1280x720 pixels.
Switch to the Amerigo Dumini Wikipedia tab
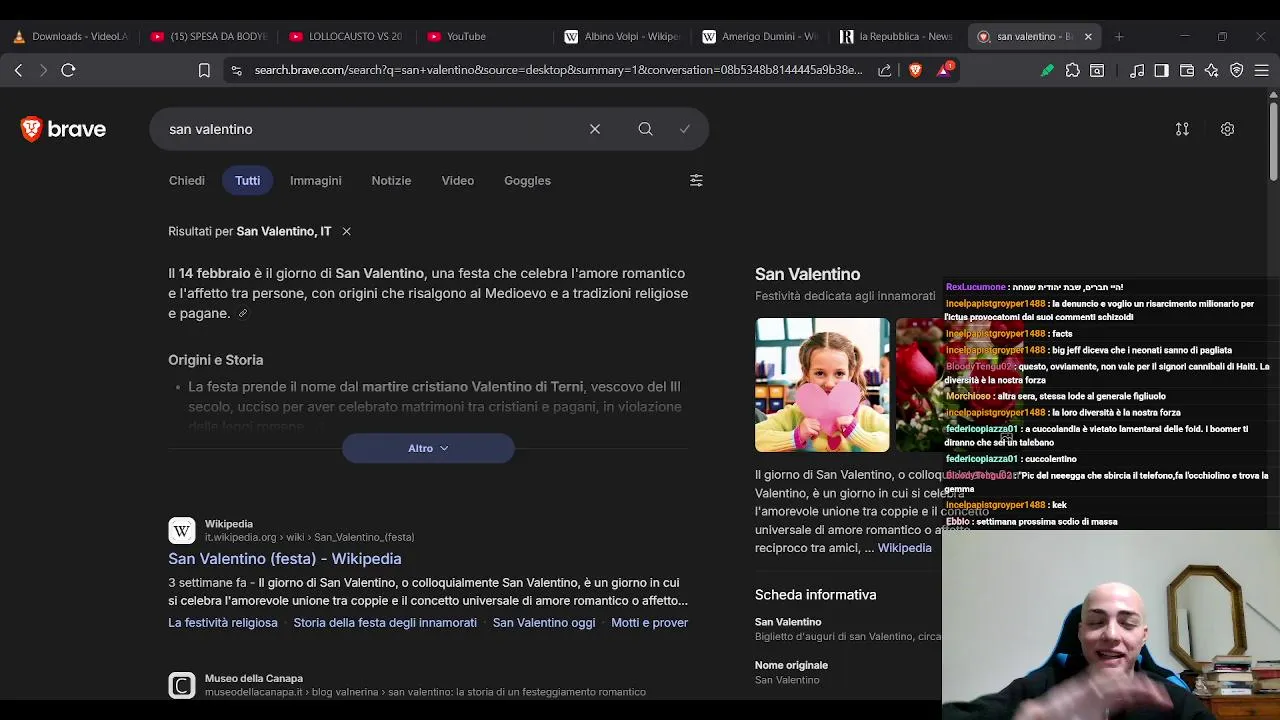click(760, 36)
